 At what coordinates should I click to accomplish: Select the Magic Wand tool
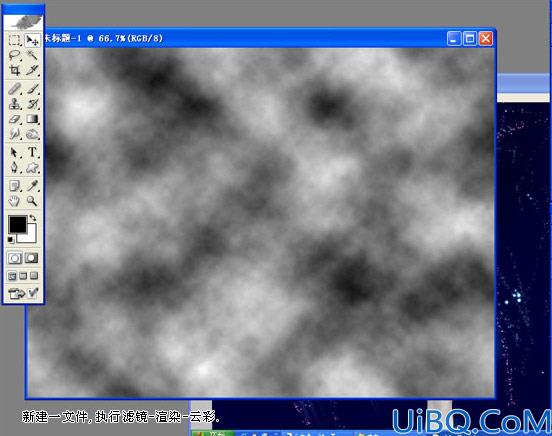32,55
